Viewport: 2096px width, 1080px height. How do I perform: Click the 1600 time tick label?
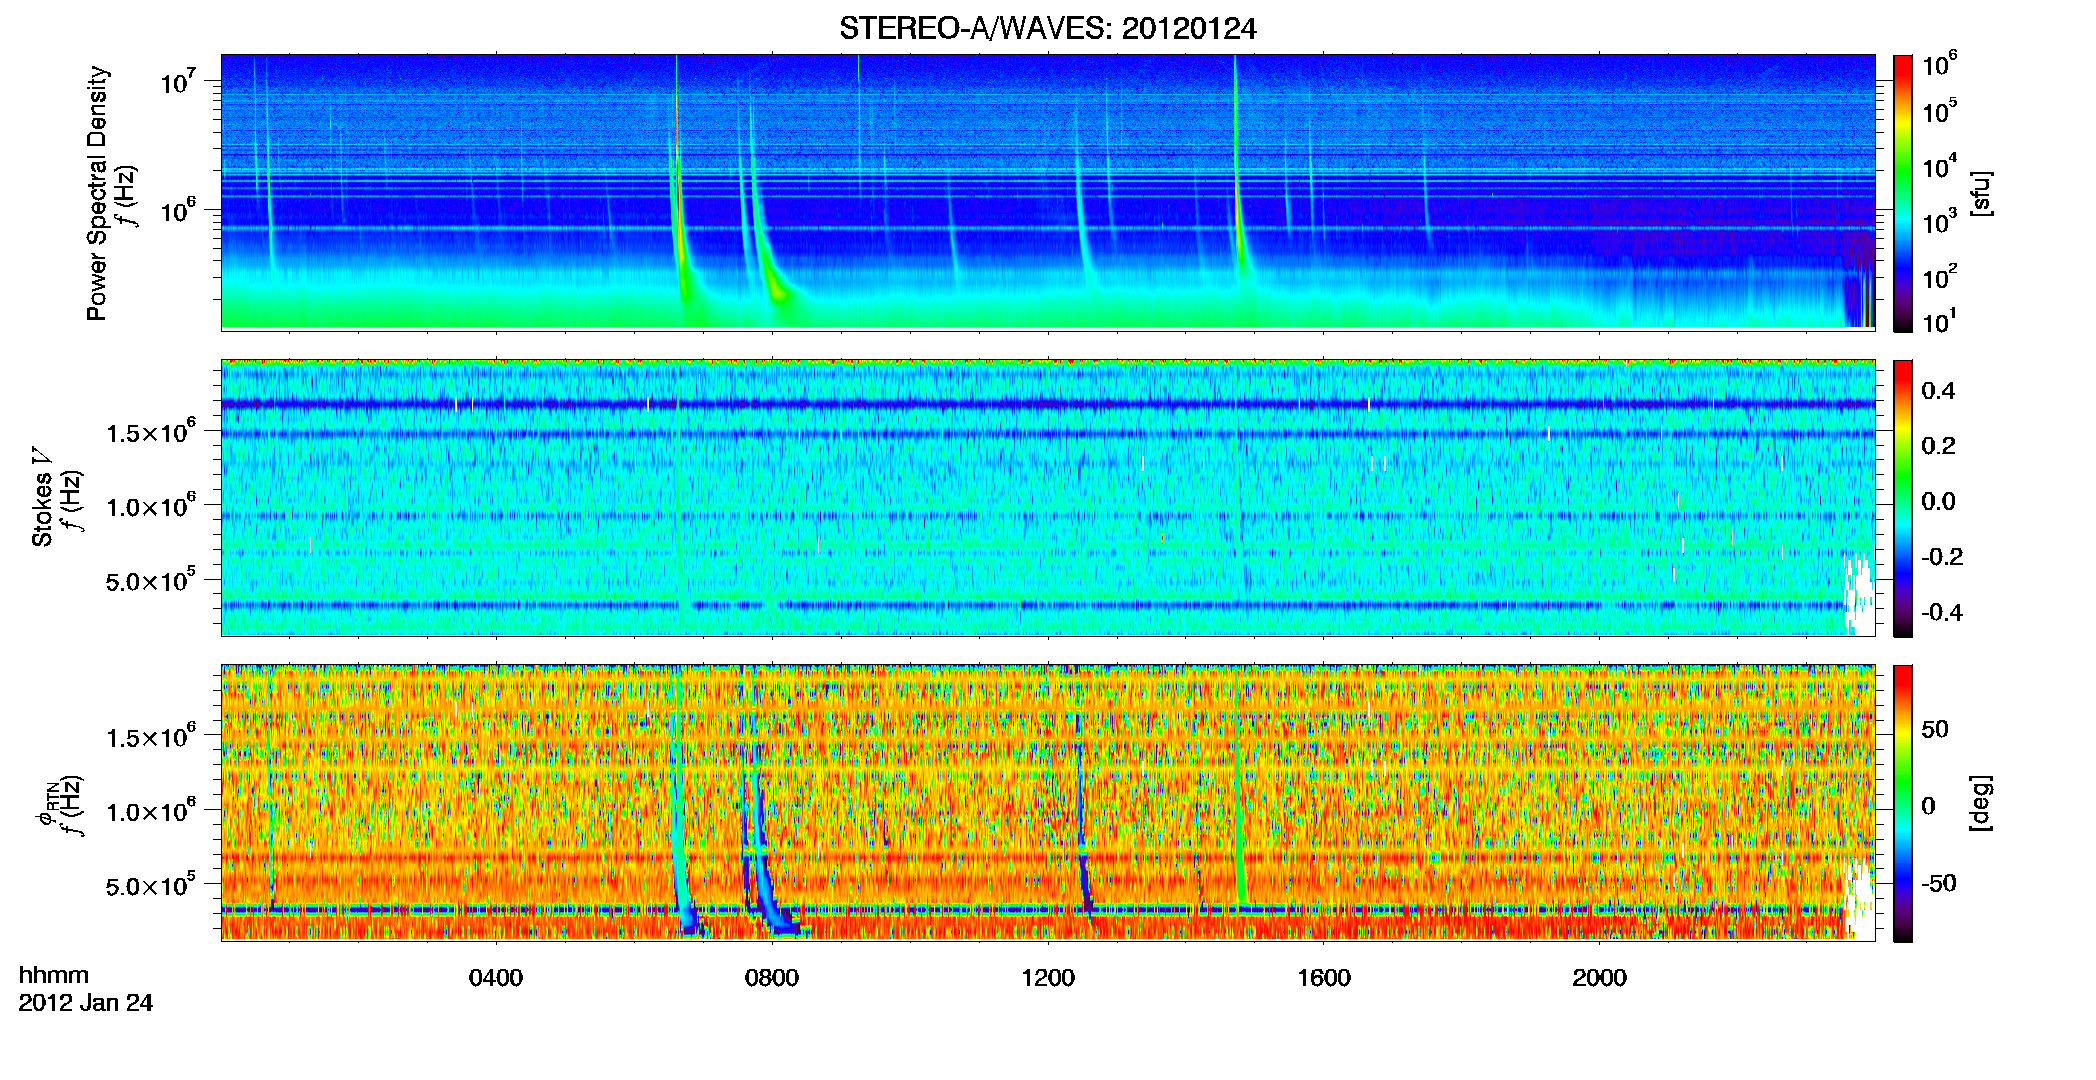coord(1324,977)
